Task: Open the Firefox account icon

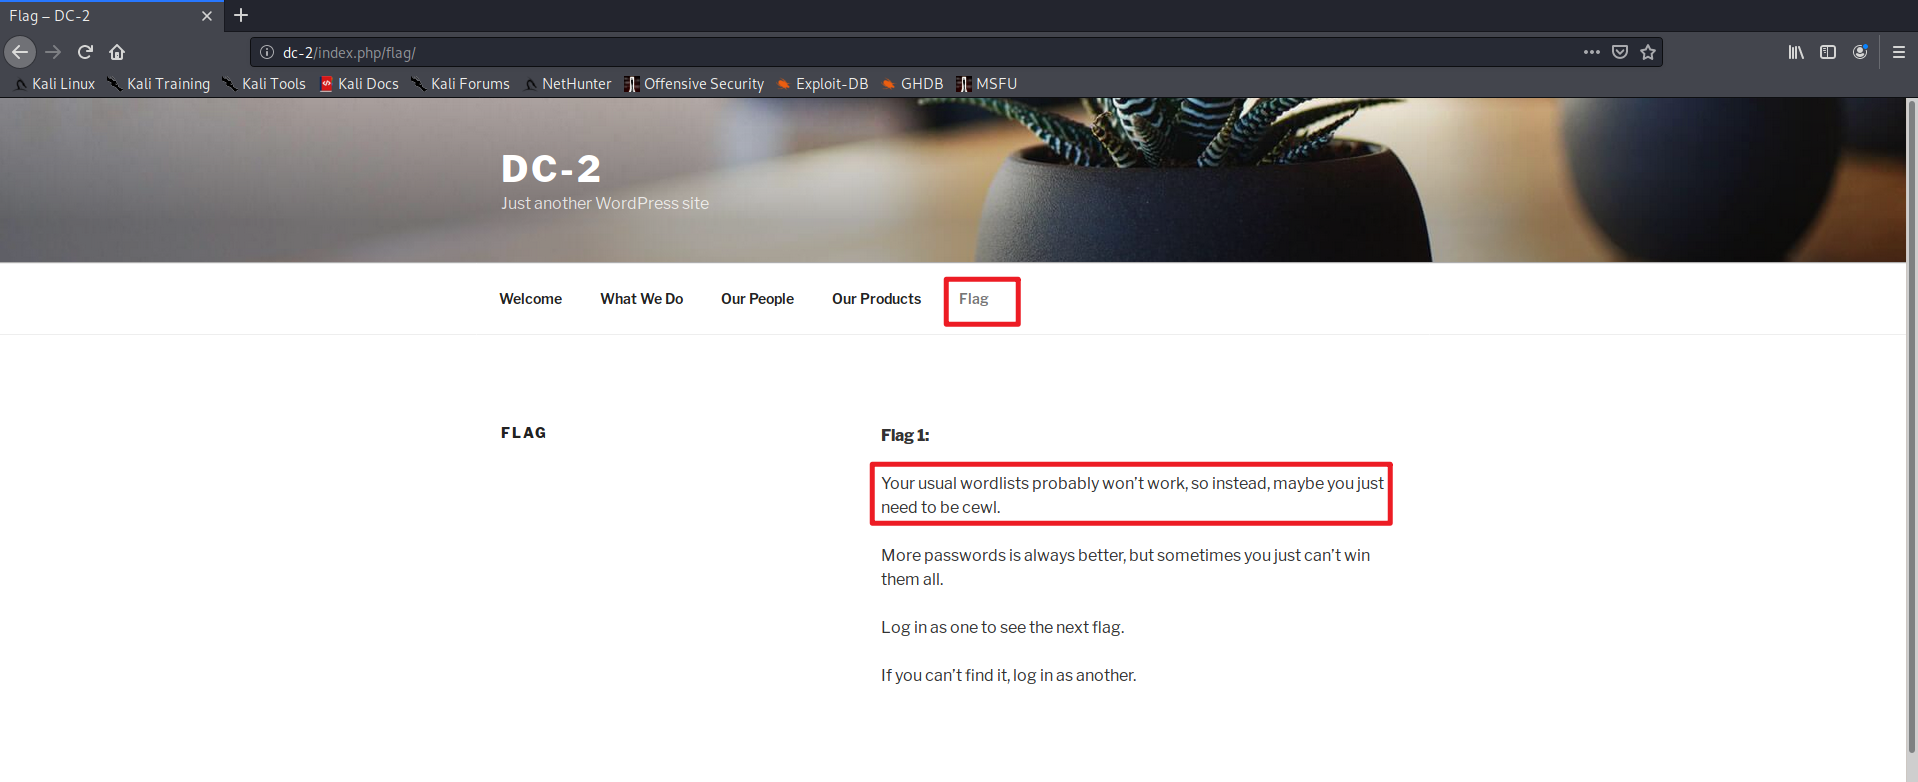Action: (x=1860, y=52)
